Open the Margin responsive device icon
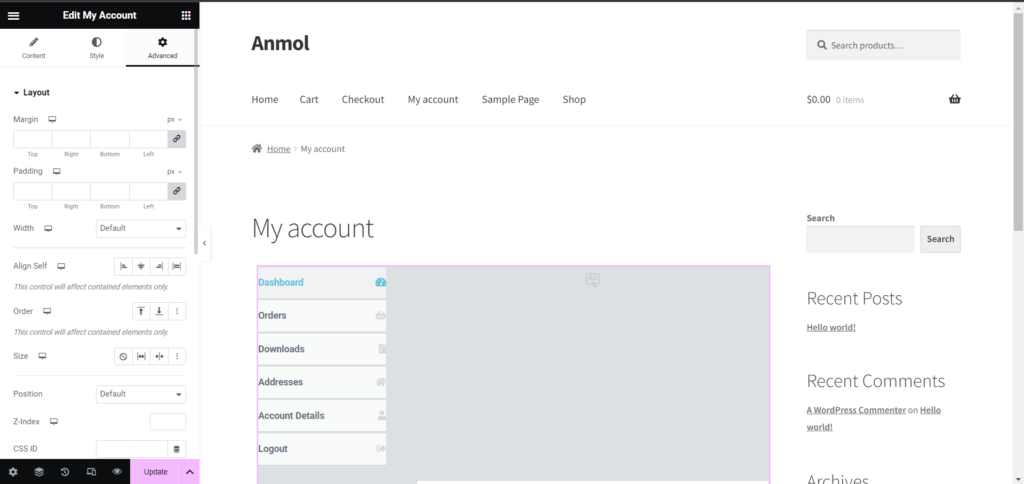 click(x=52, y=120)
